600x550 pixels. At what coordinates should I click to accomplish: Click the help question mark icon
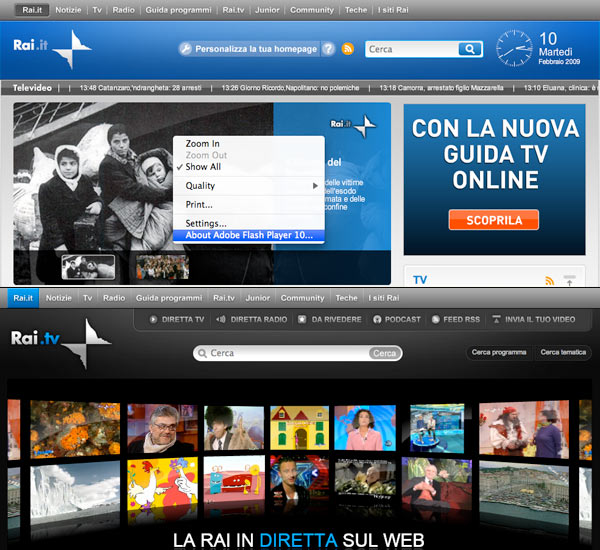pyautogui.click(x=331, y=49)
